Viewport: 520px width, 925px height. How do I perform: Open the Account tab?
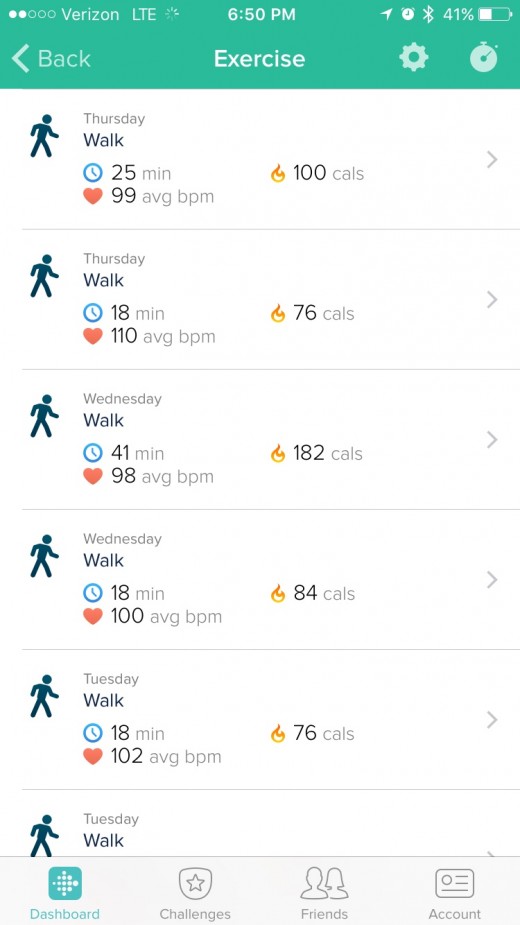click(x=454, y=893)
